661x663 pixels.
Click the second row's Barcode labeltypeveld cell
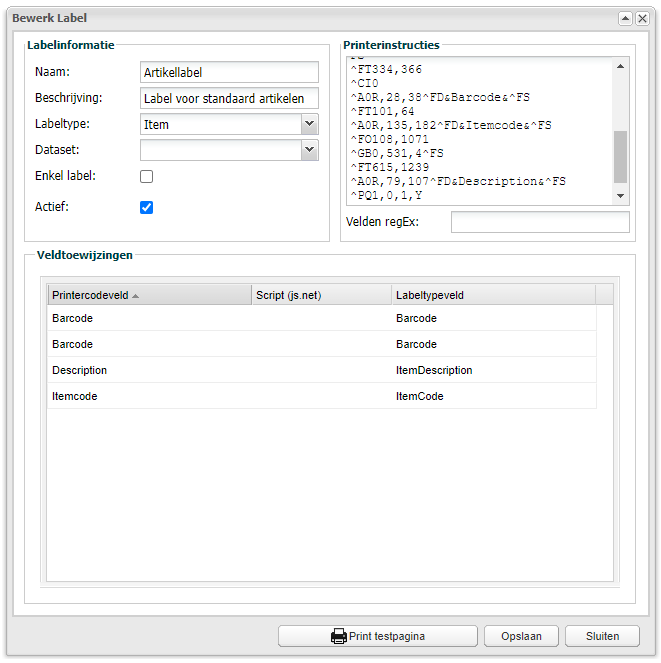(494, 344)
